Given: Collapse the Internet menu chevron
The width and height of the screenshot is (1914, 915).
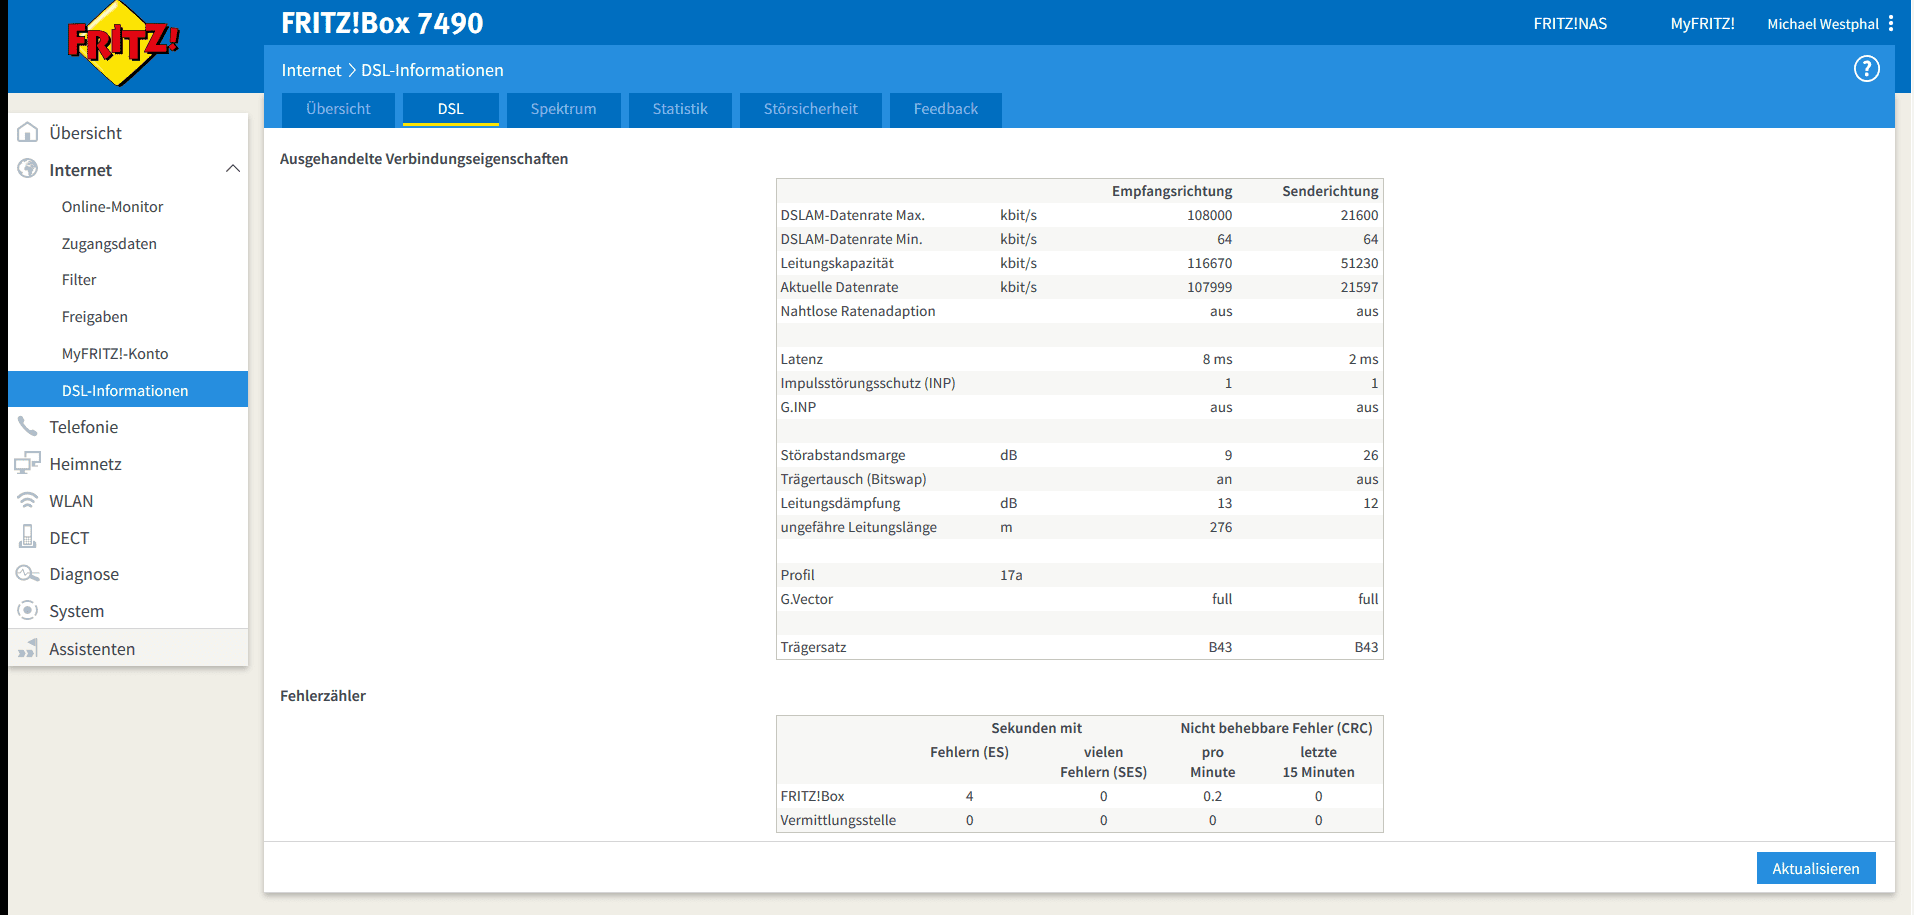Looking at the screenshot, I should [x=233, y=169].
